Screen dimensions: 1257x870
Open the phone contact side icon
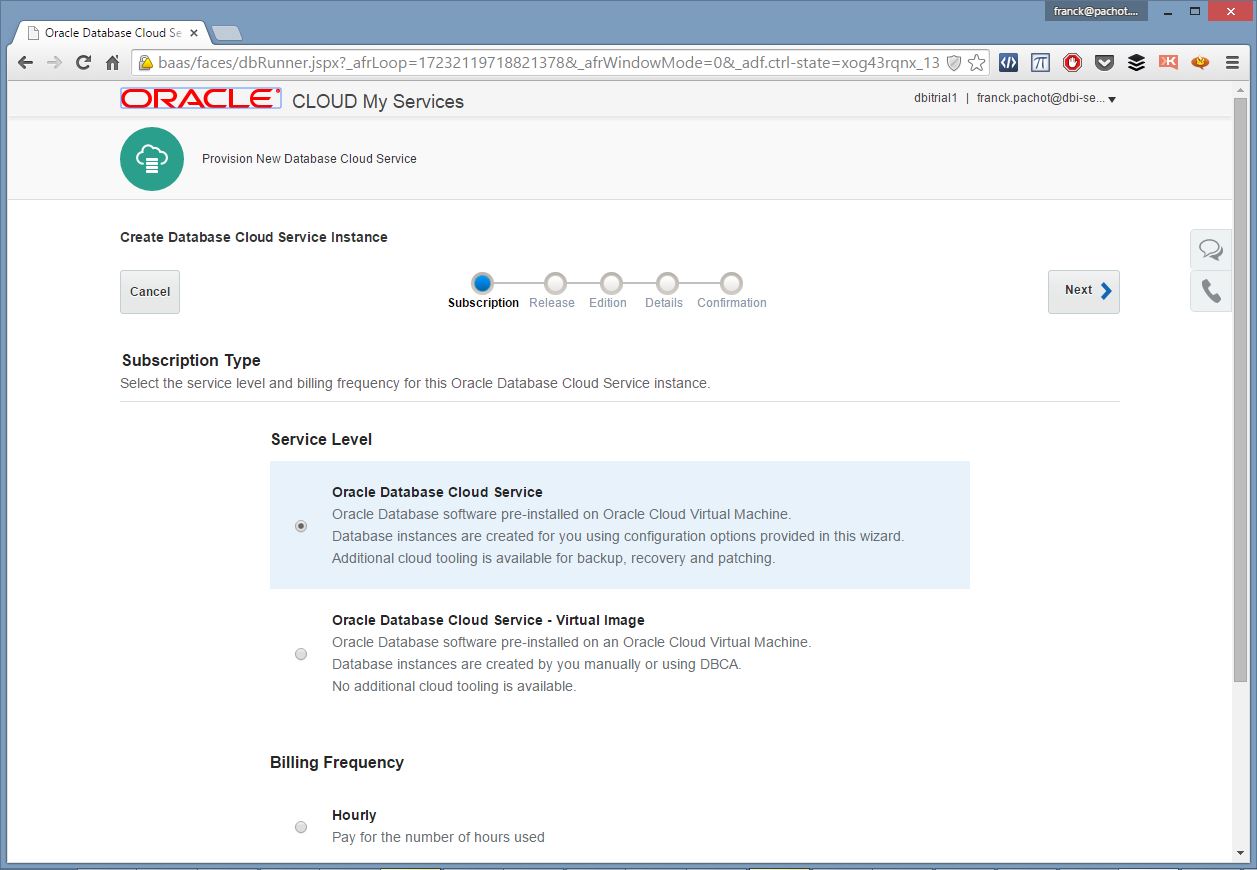pos(1211,291)
